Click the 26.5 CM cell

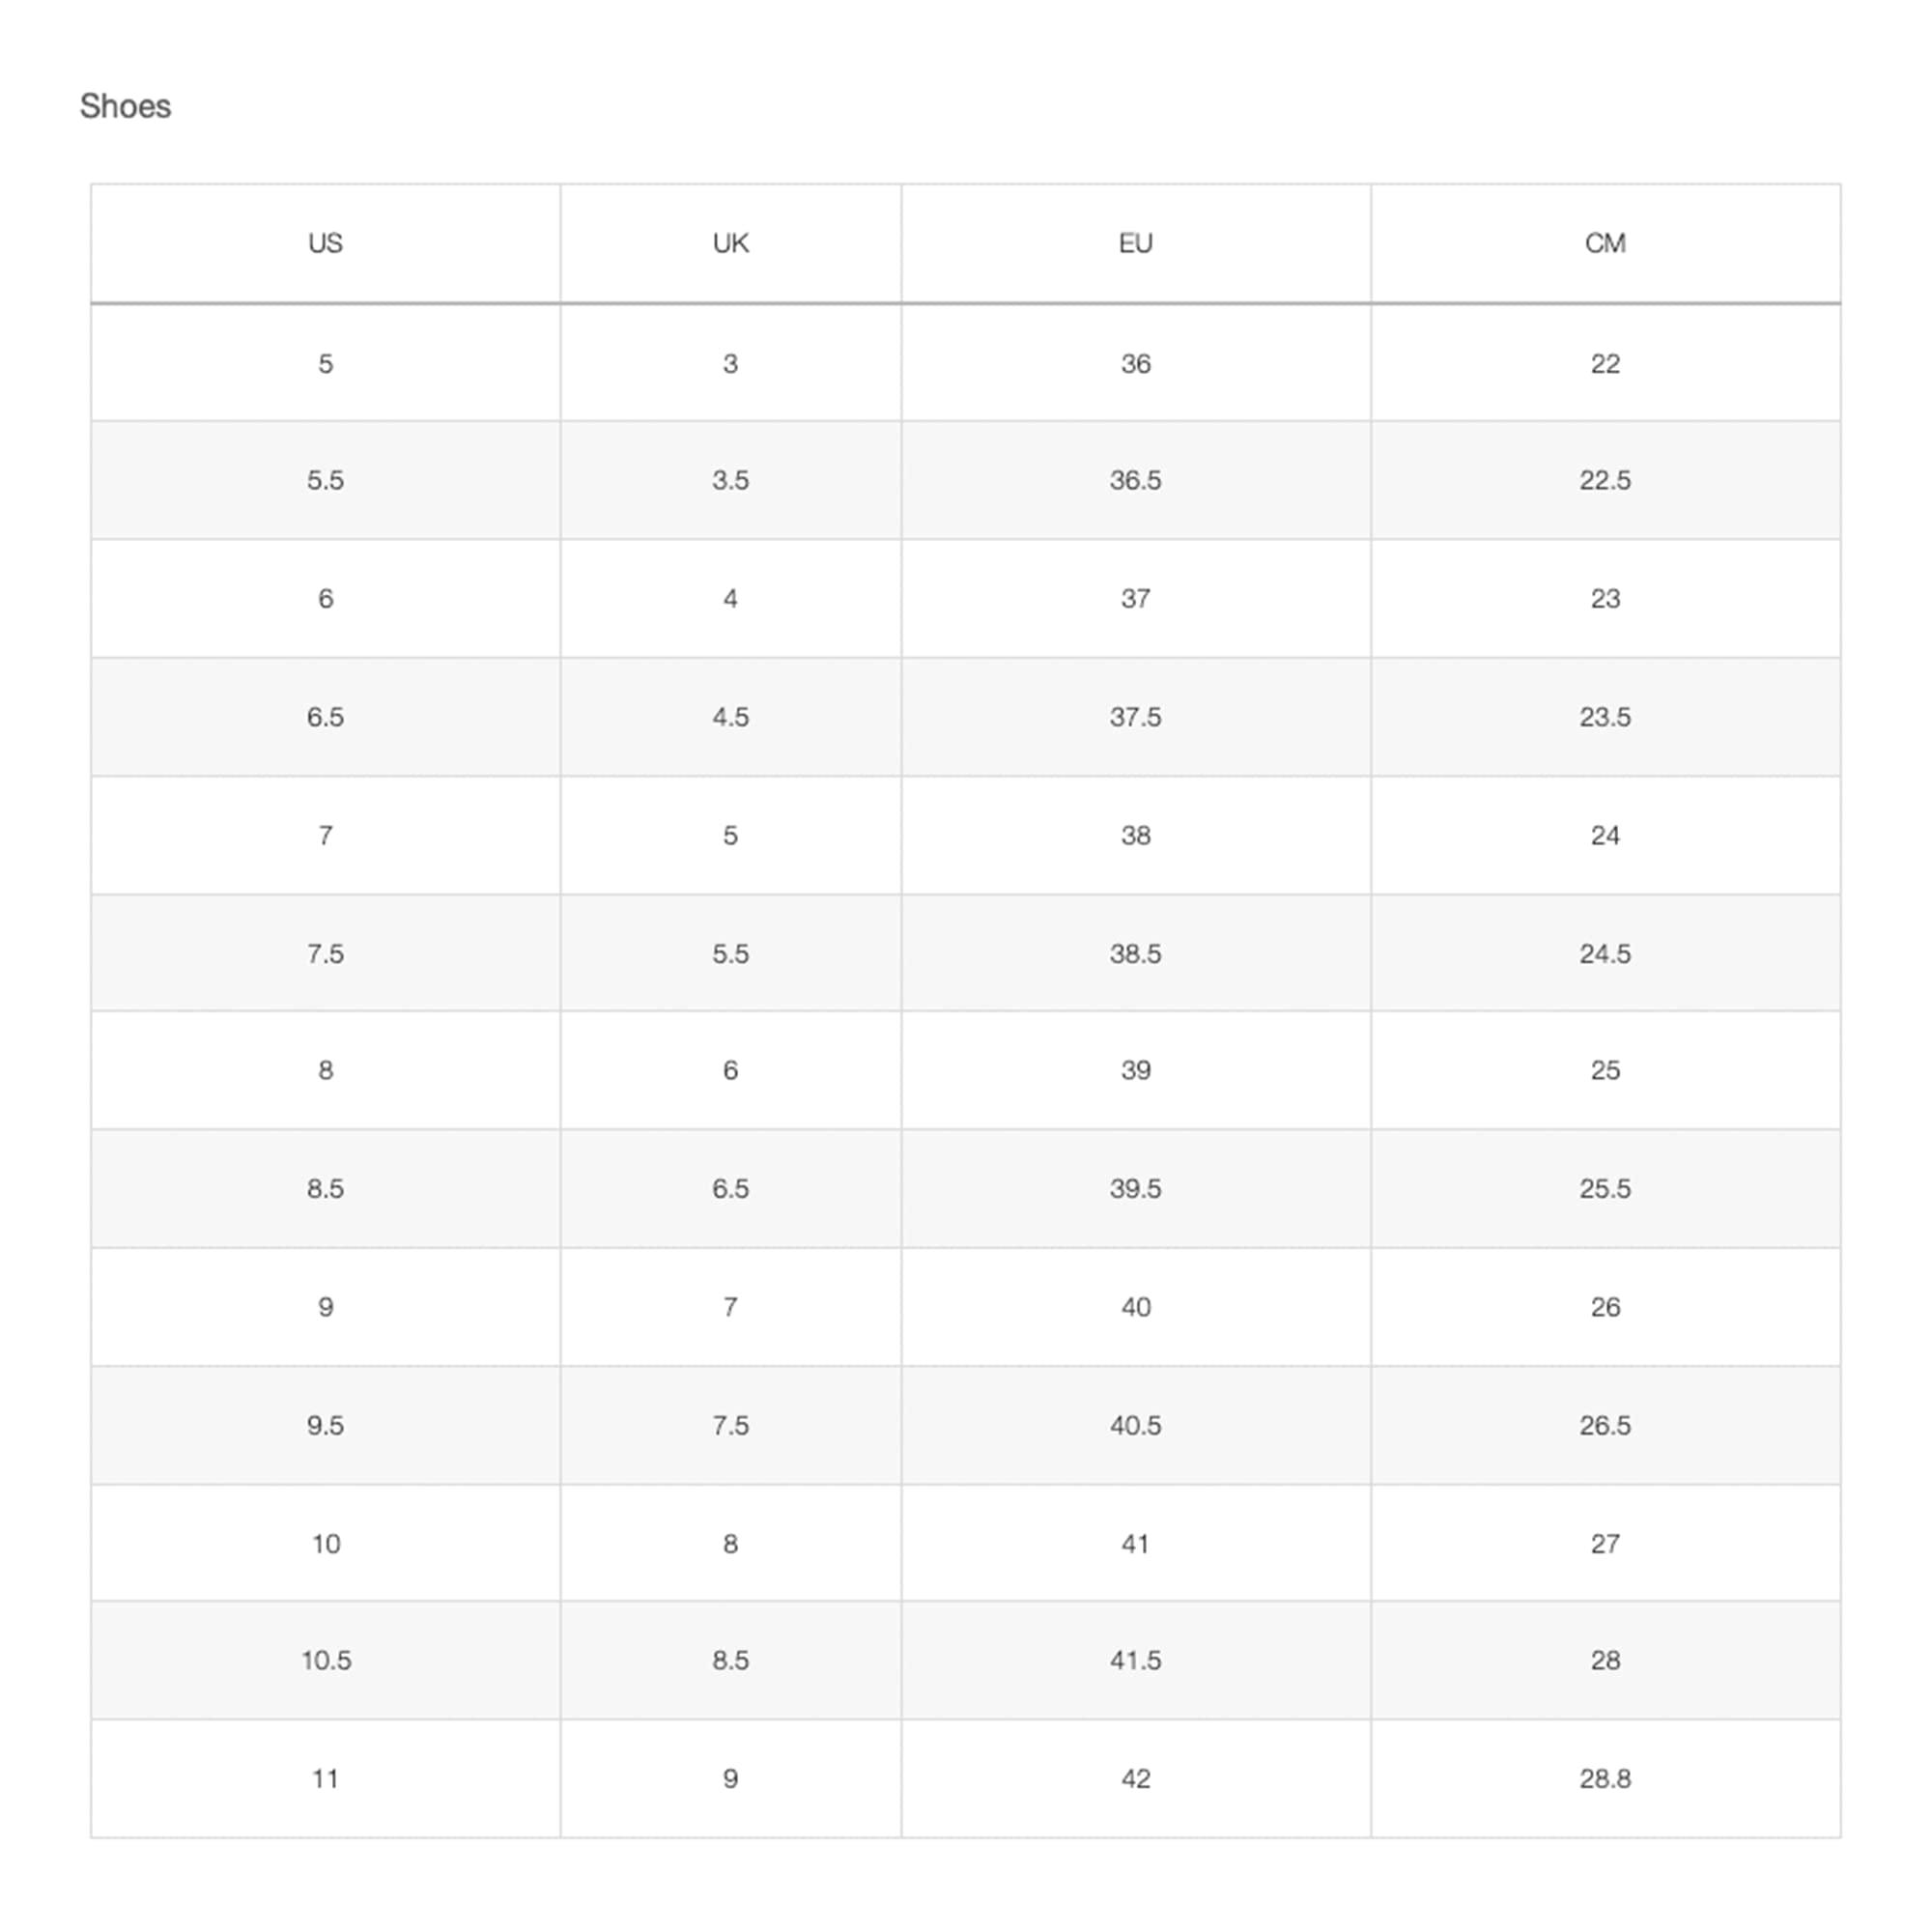(x=1604, y=1425)
